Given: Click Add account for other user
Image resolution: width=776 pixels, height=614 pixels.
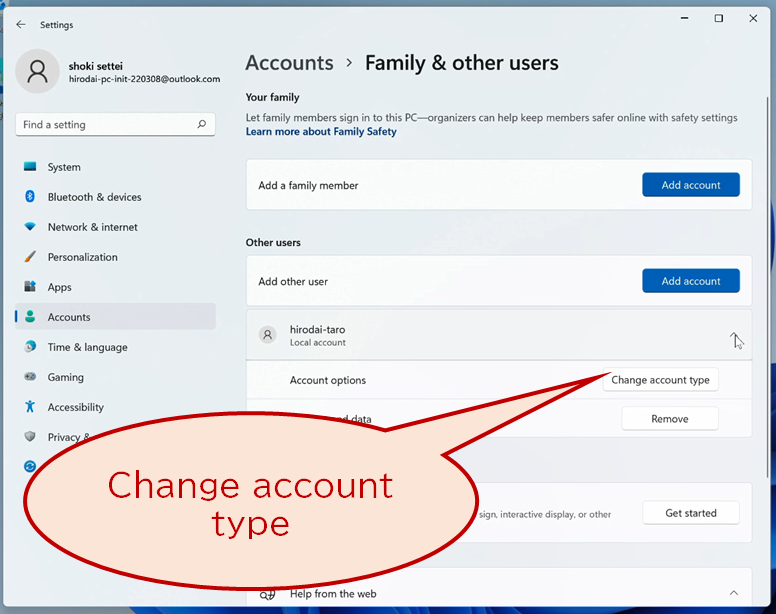Looking at the screenshot, I should coord(691,281).
